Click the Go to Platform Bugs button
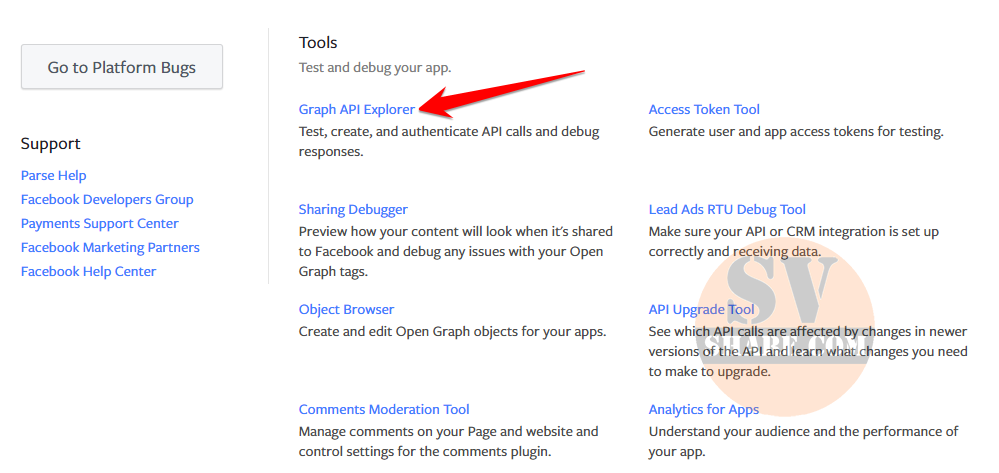The image size is (999, 473). tap(122, 68)
